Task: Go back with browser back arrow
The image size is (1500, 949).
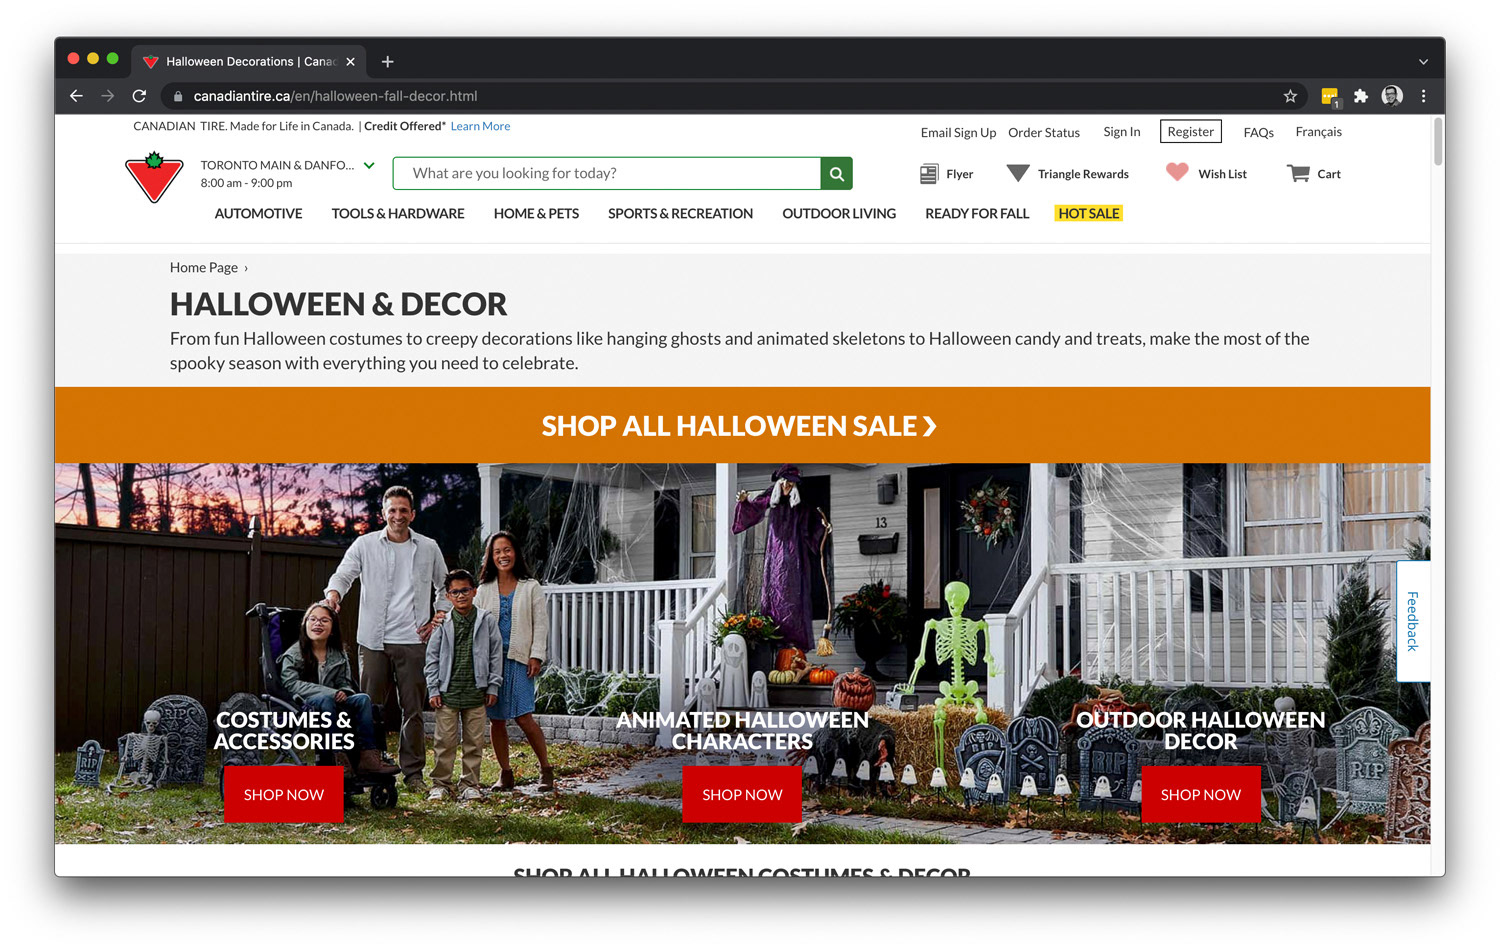Action: click(x=76, y=96)
